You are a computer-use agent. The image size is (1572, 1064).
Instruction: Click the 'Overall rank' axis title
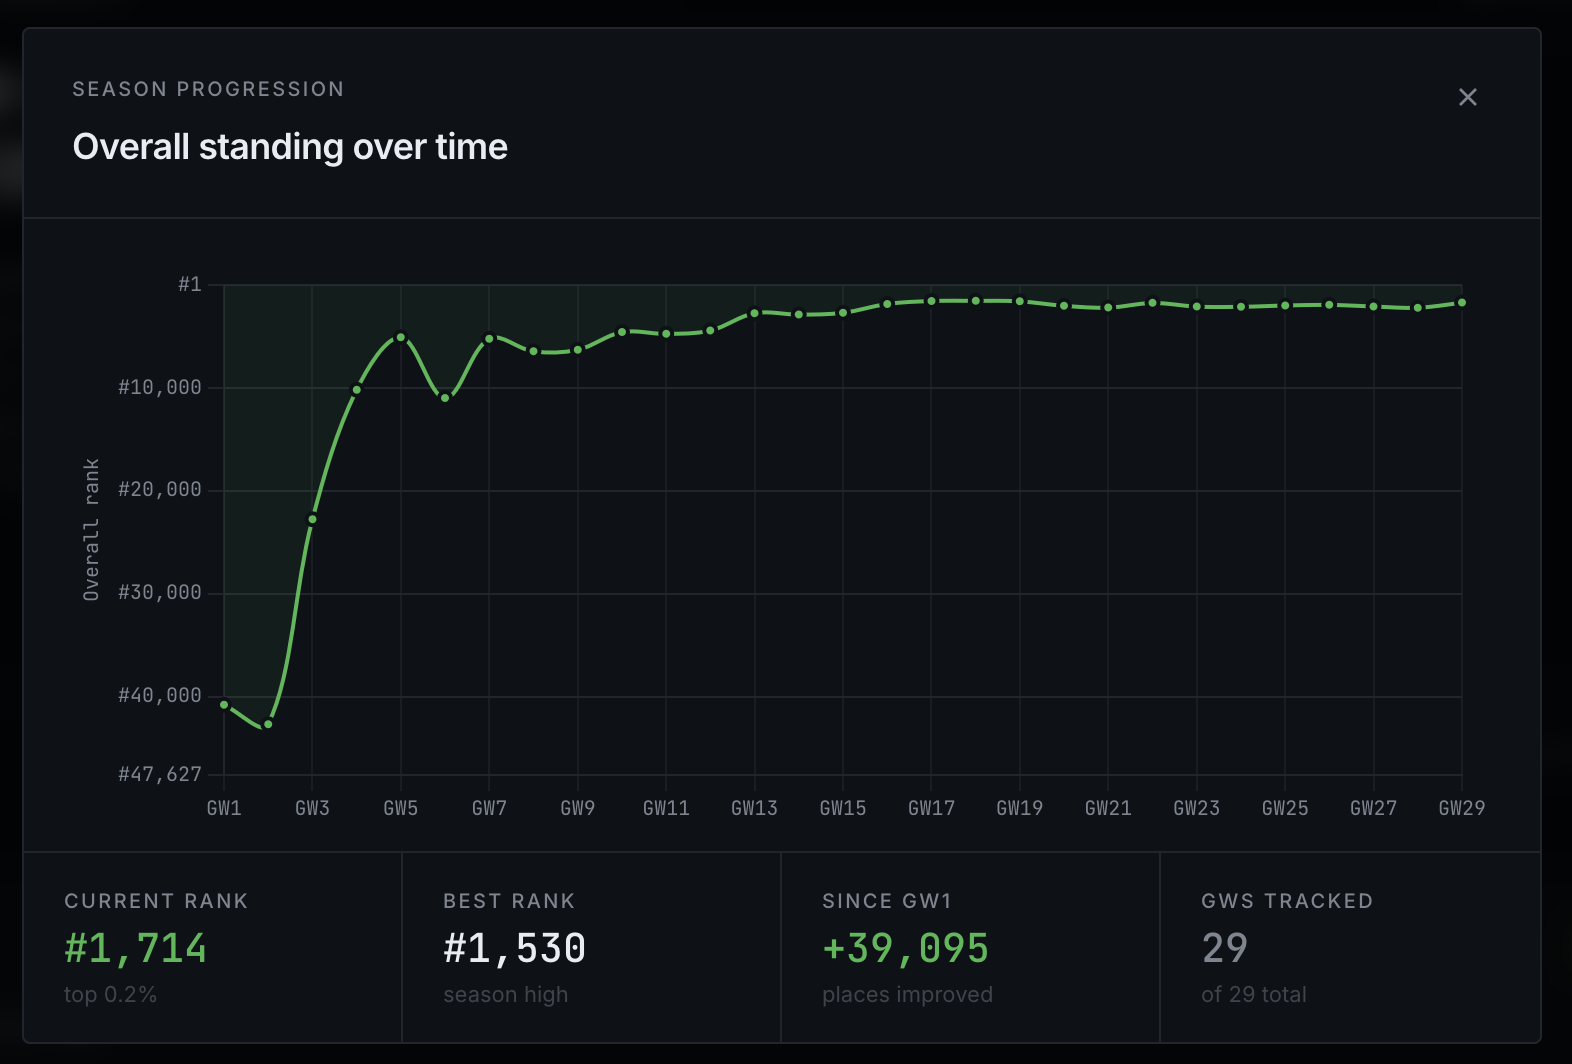(91, 529)
